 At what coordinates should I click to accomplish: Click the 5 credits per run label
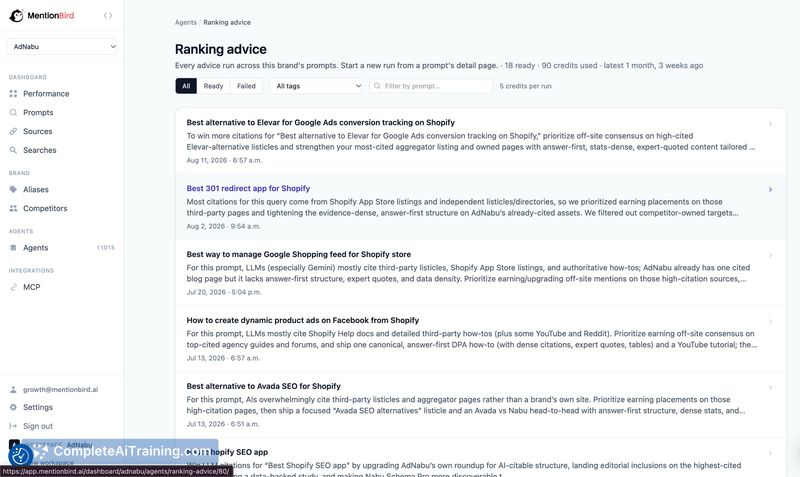coord(525,86)
